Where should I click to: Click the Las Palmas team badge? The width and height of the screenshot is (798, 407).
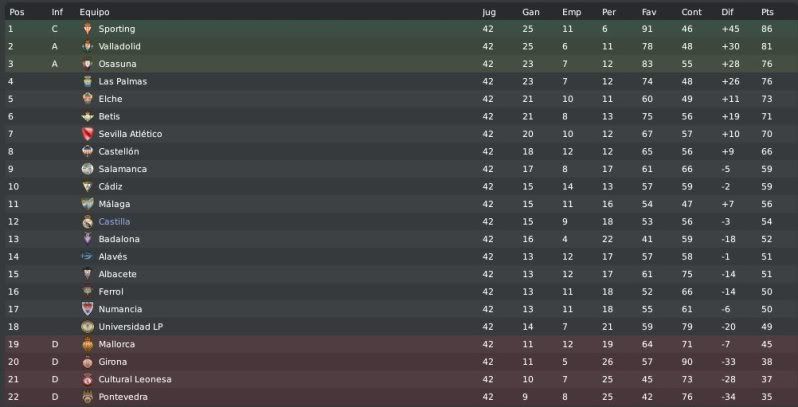tap(88, 81)
